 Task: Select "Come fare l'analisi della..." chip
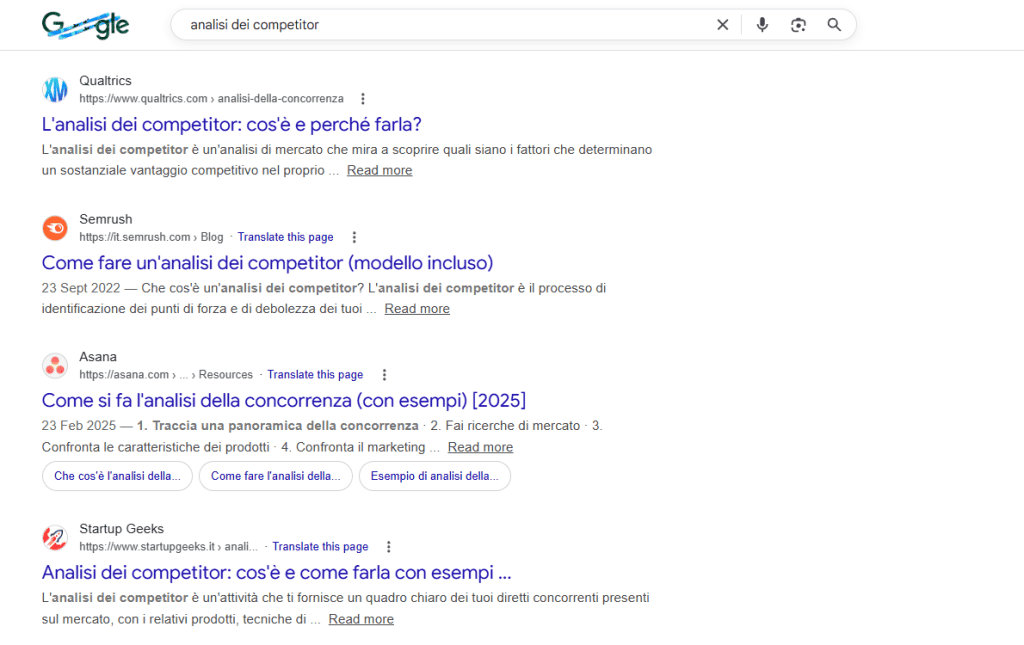(x=276, y=476)
